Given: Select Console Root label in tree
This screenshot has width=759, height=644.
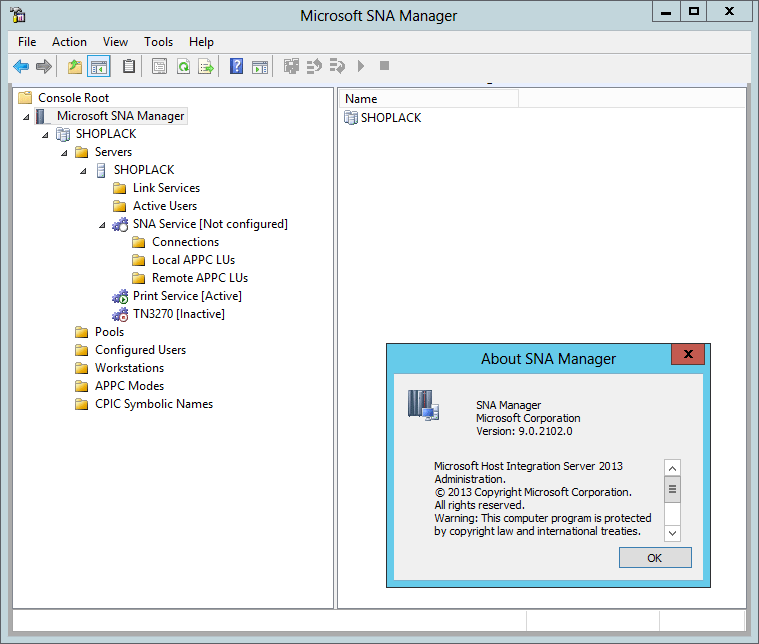Looking at the screenshot, I should 73,98.
